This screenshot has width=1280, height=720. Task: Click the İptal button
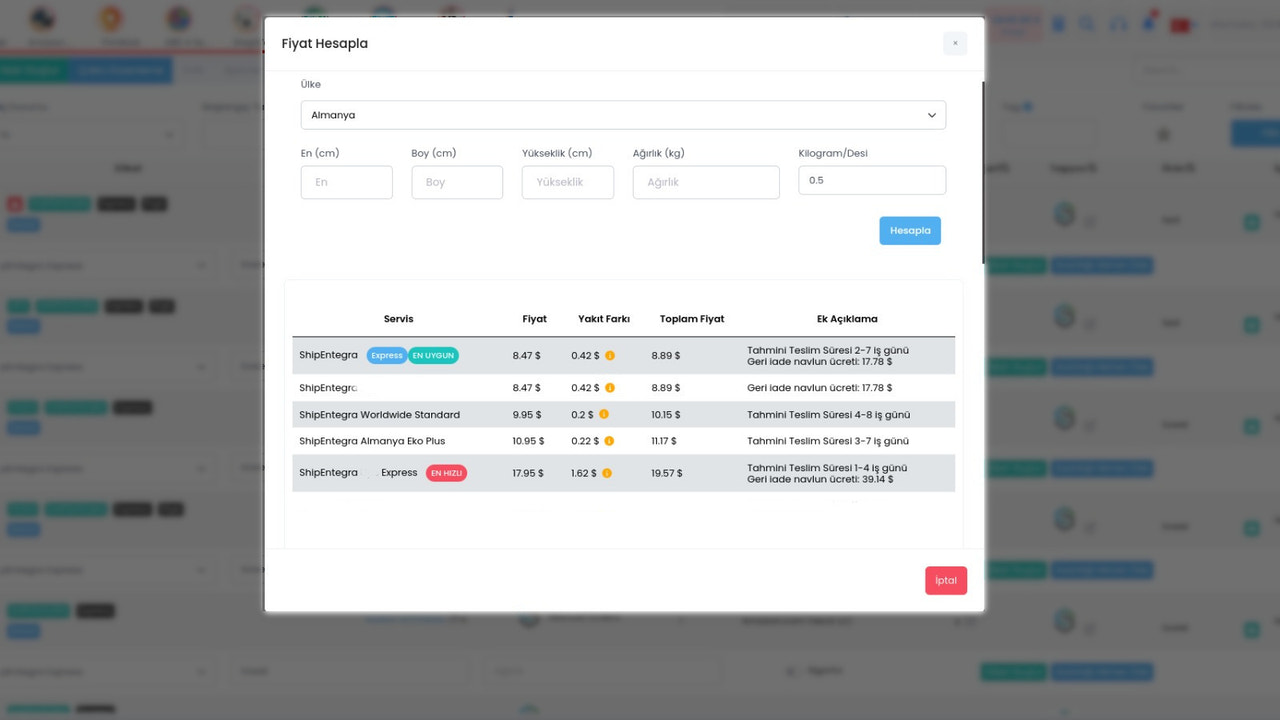pyautogui.click(x=946, y=580)
